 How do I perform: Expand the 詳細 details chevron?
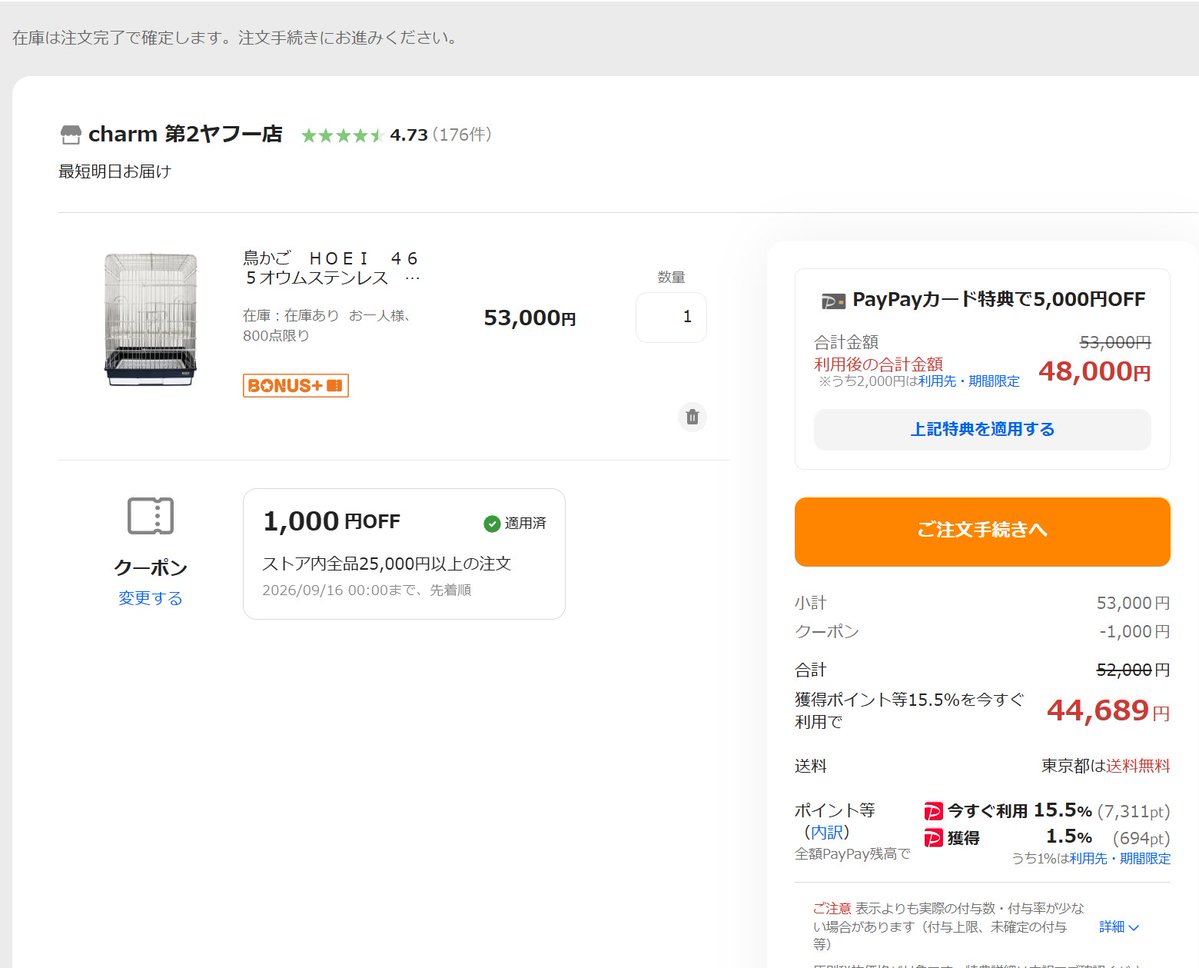tap(1119, 927)
